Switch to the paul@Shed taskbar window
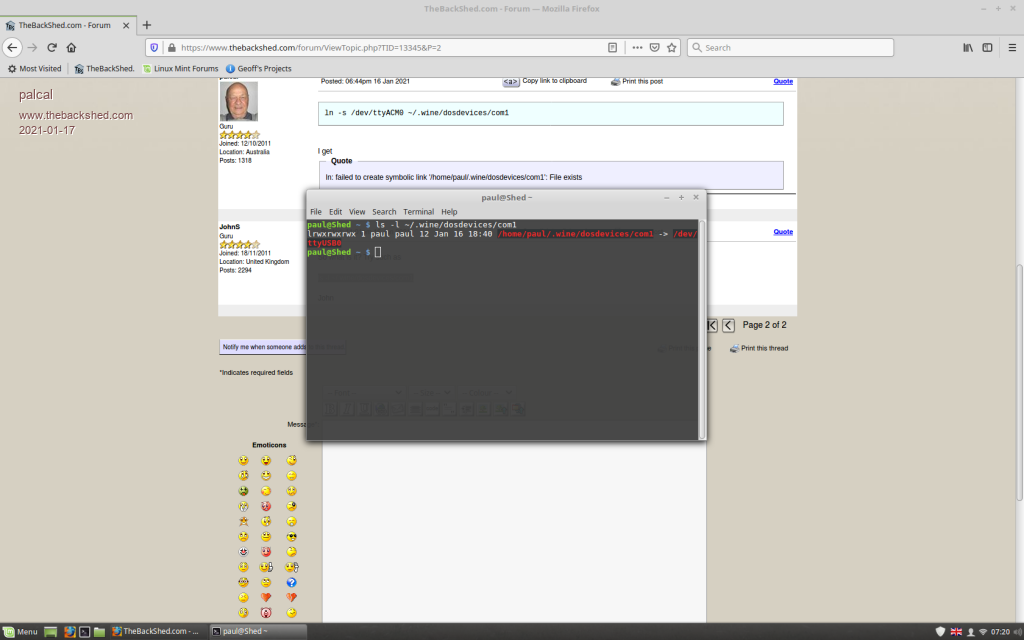This screenshot has width=1024, height=640. click(240, 631)
